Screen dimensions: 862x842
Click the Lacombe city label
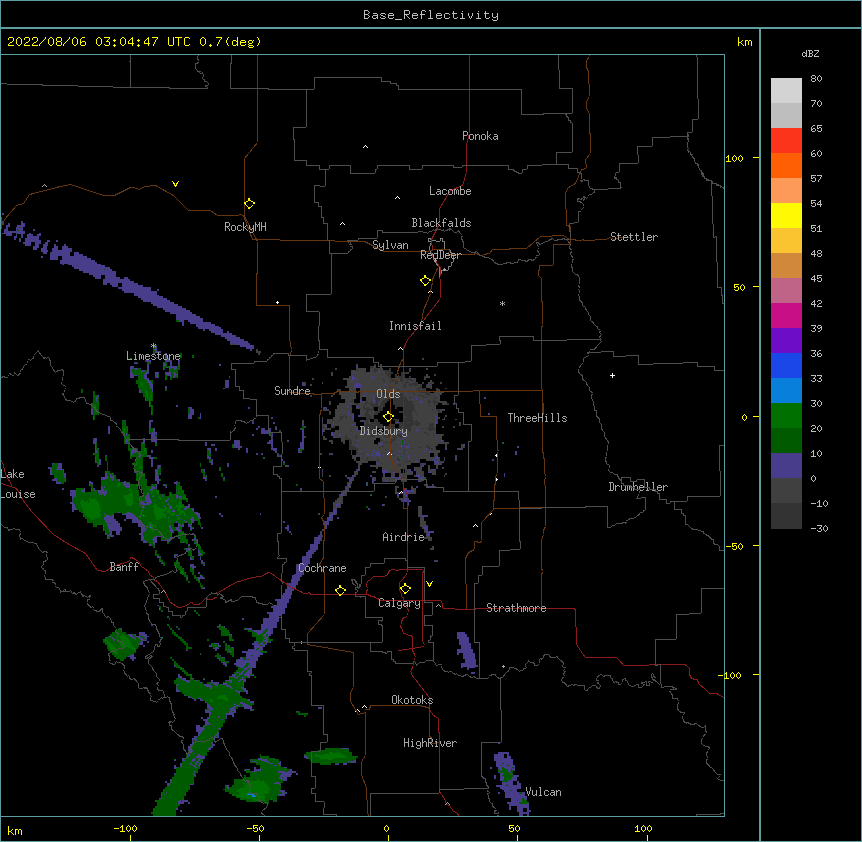pyautogui.click(x=450, y=191)
